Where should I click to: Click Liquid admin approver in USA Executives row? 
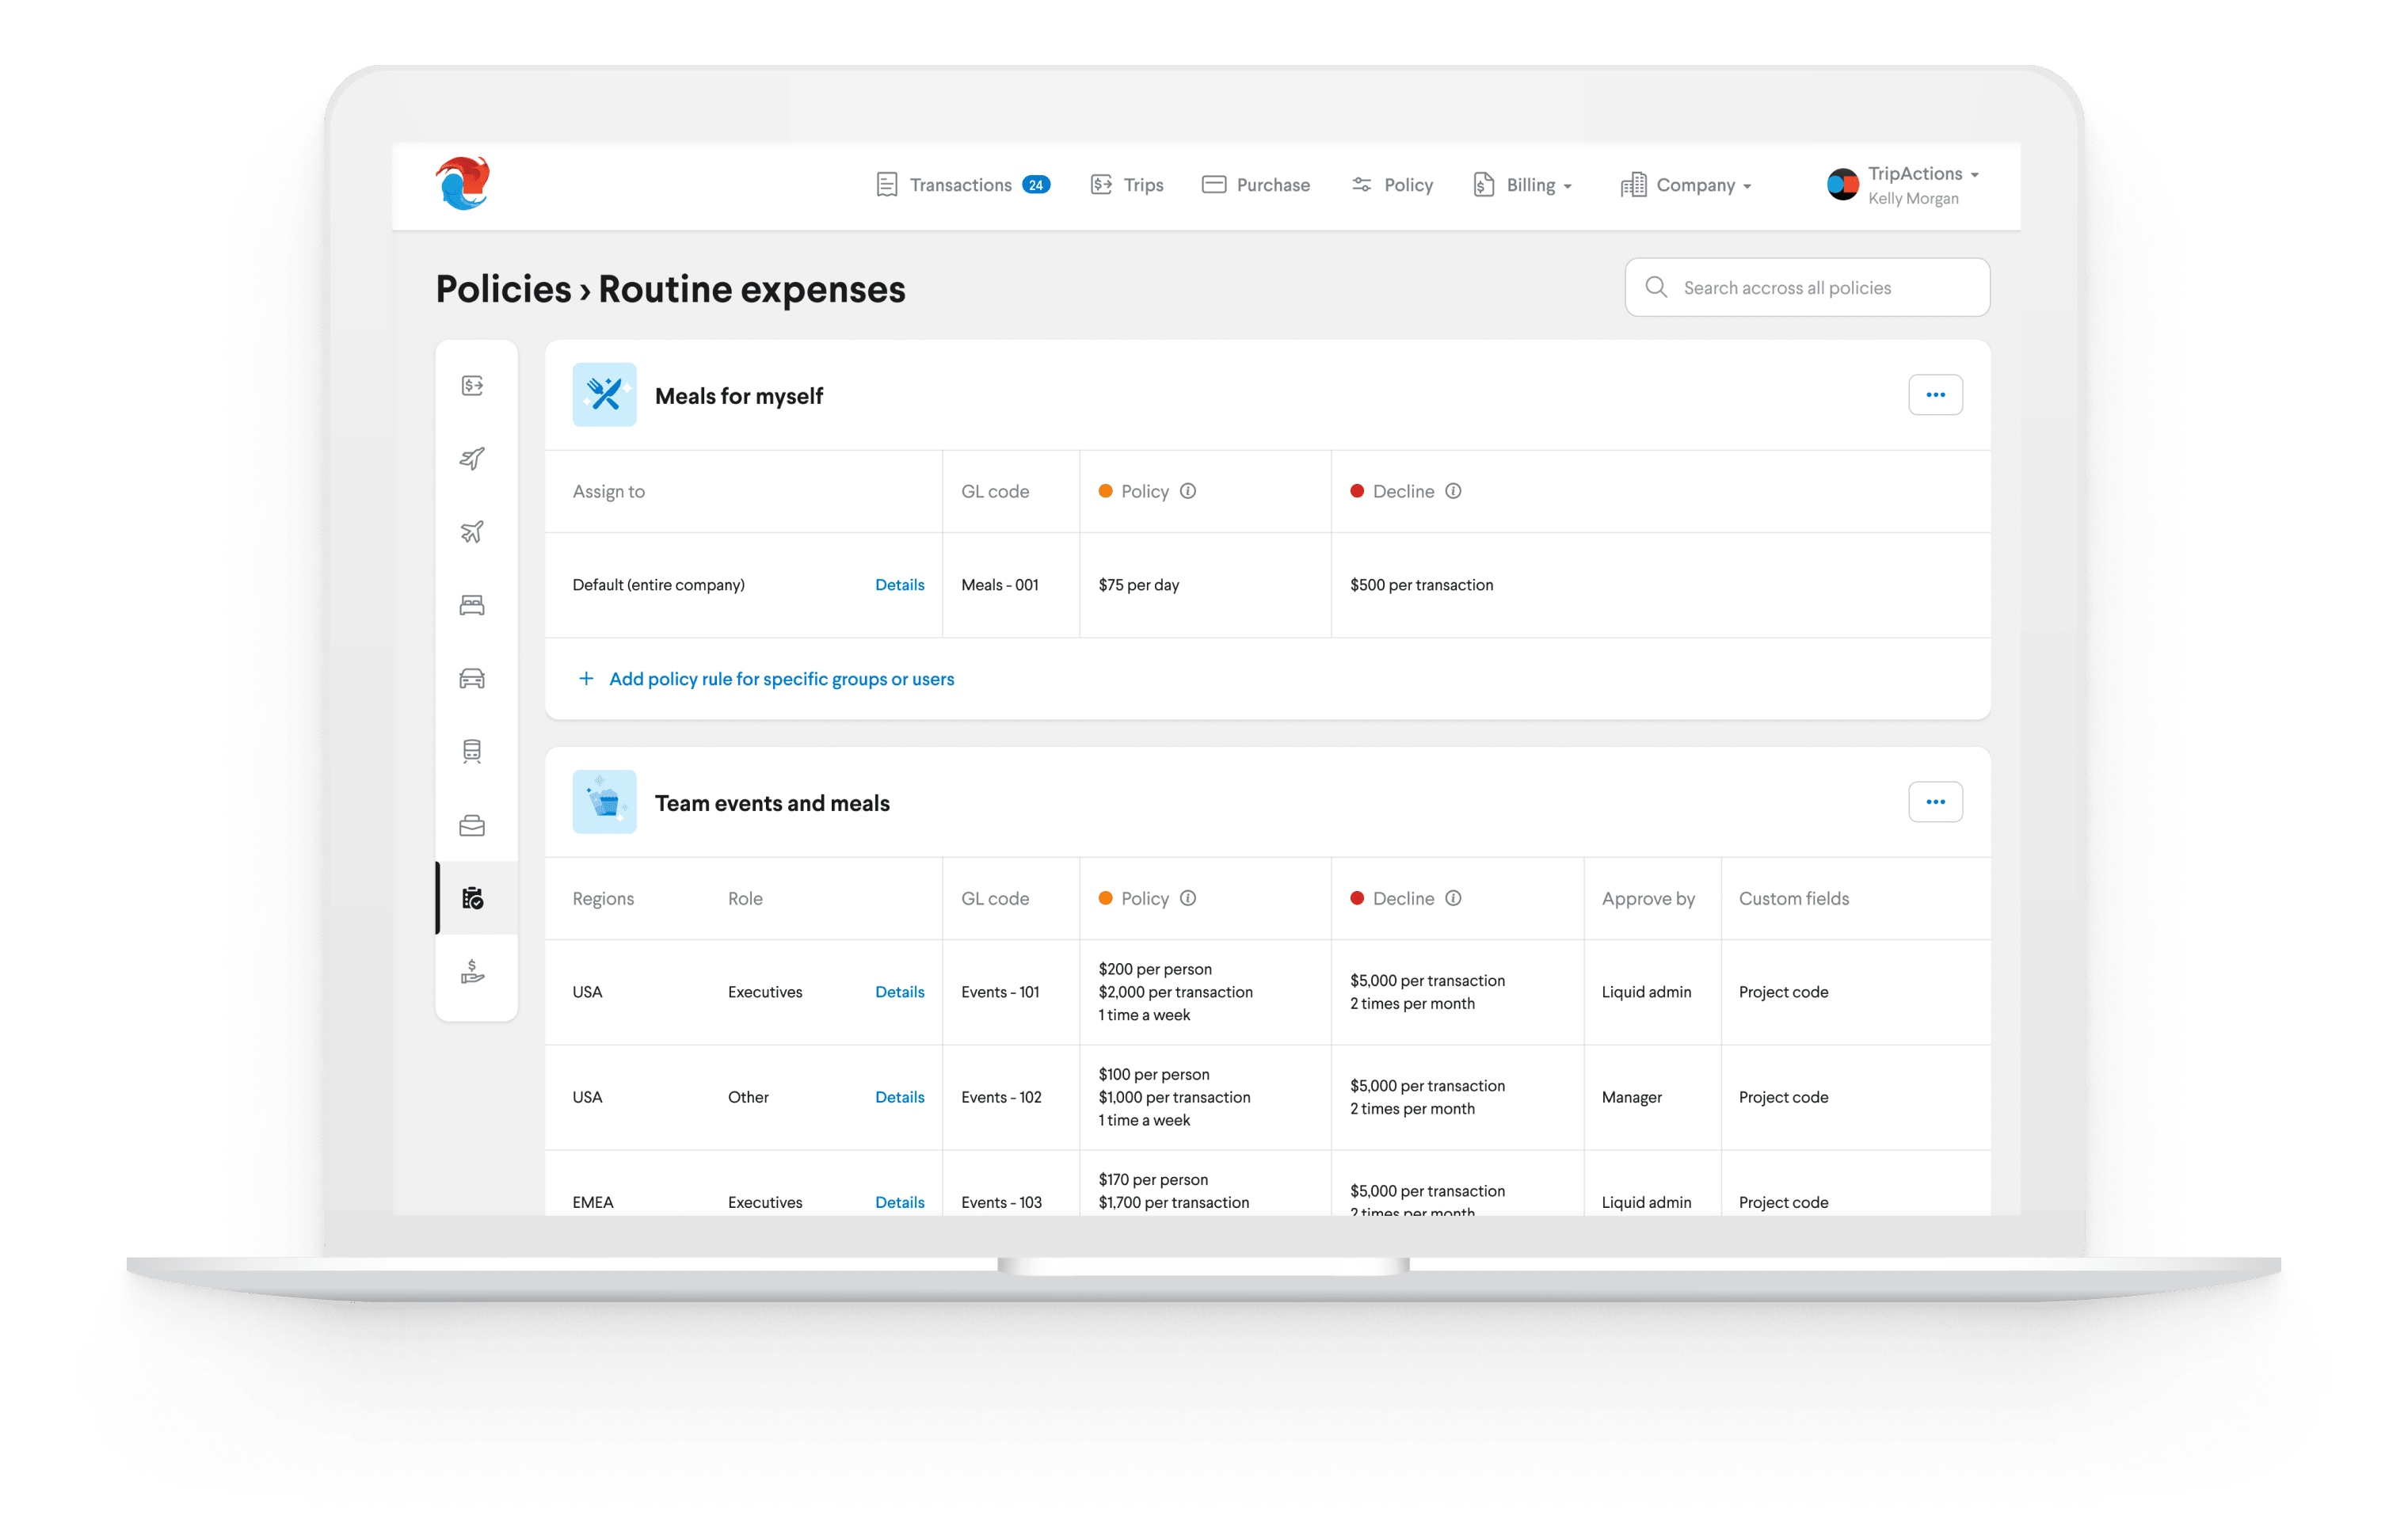click(1646, 992)
